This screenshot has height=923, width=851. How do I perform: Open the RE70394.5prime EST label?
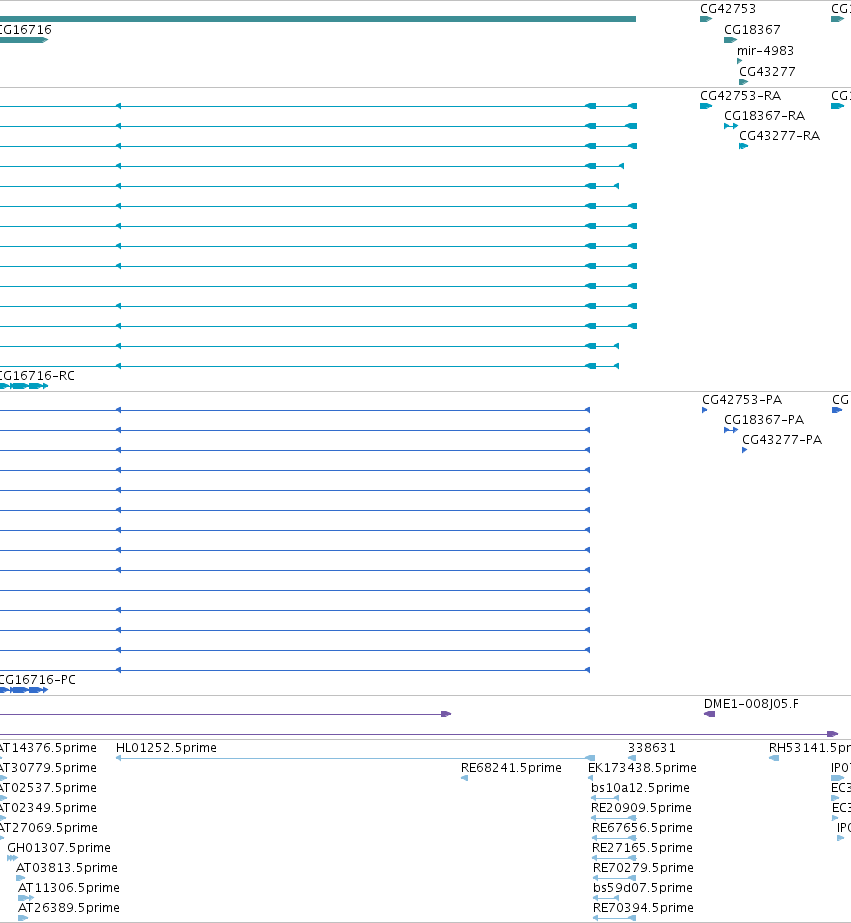pyautogui.click(x=643, y=908)
